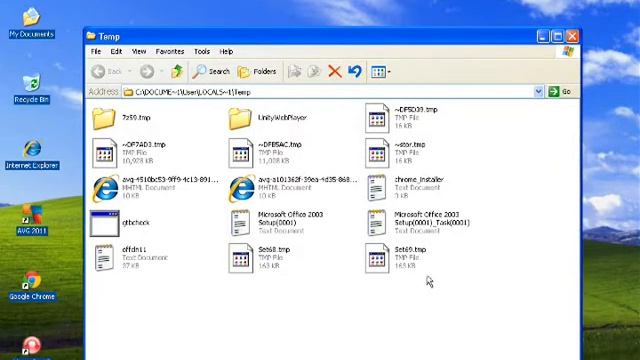Select the ~DF7AD3.tmp file icon
640x360 pixels.
104,153
